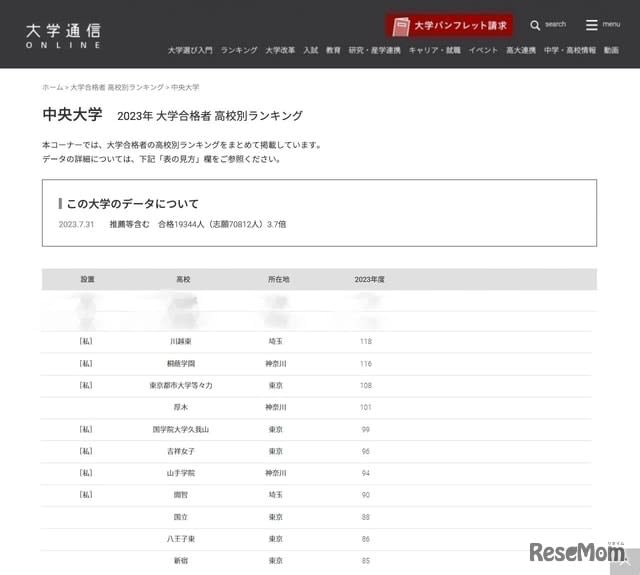Click 大学合格者 高校別ランキング breadcrumb
640x575 pixels.
(117, 87)
